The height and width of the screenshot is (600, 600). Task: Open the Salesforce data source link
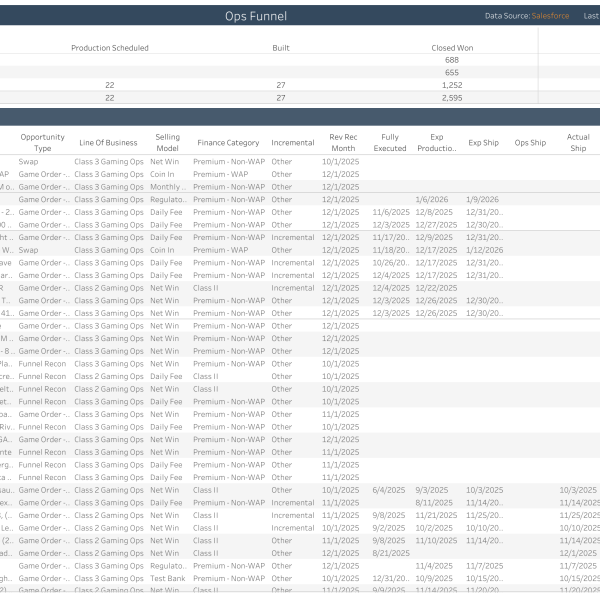pyautogui.click(x=552, y=16)
